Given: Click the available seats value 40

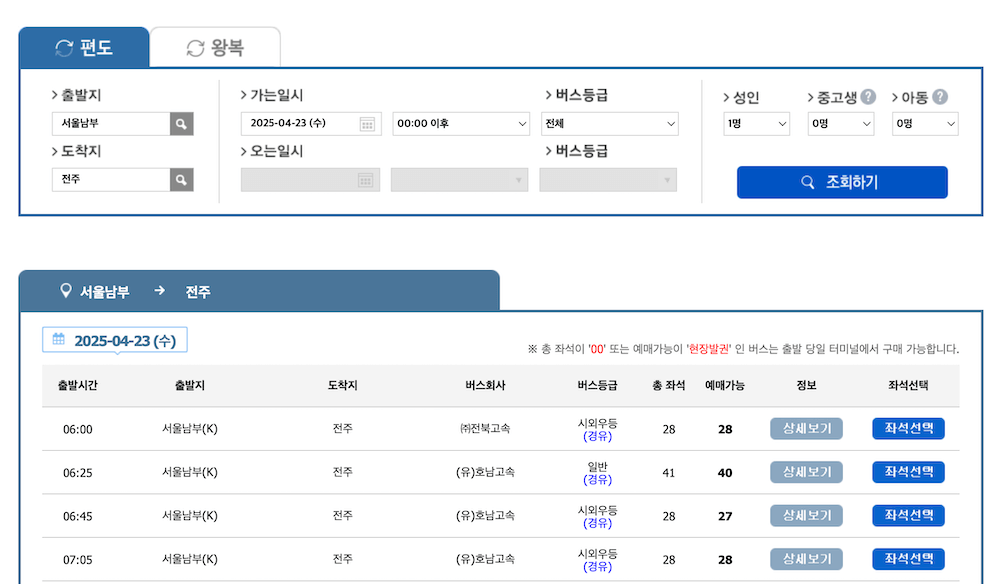Looking at the screenshot, I should tap(725, 472).
